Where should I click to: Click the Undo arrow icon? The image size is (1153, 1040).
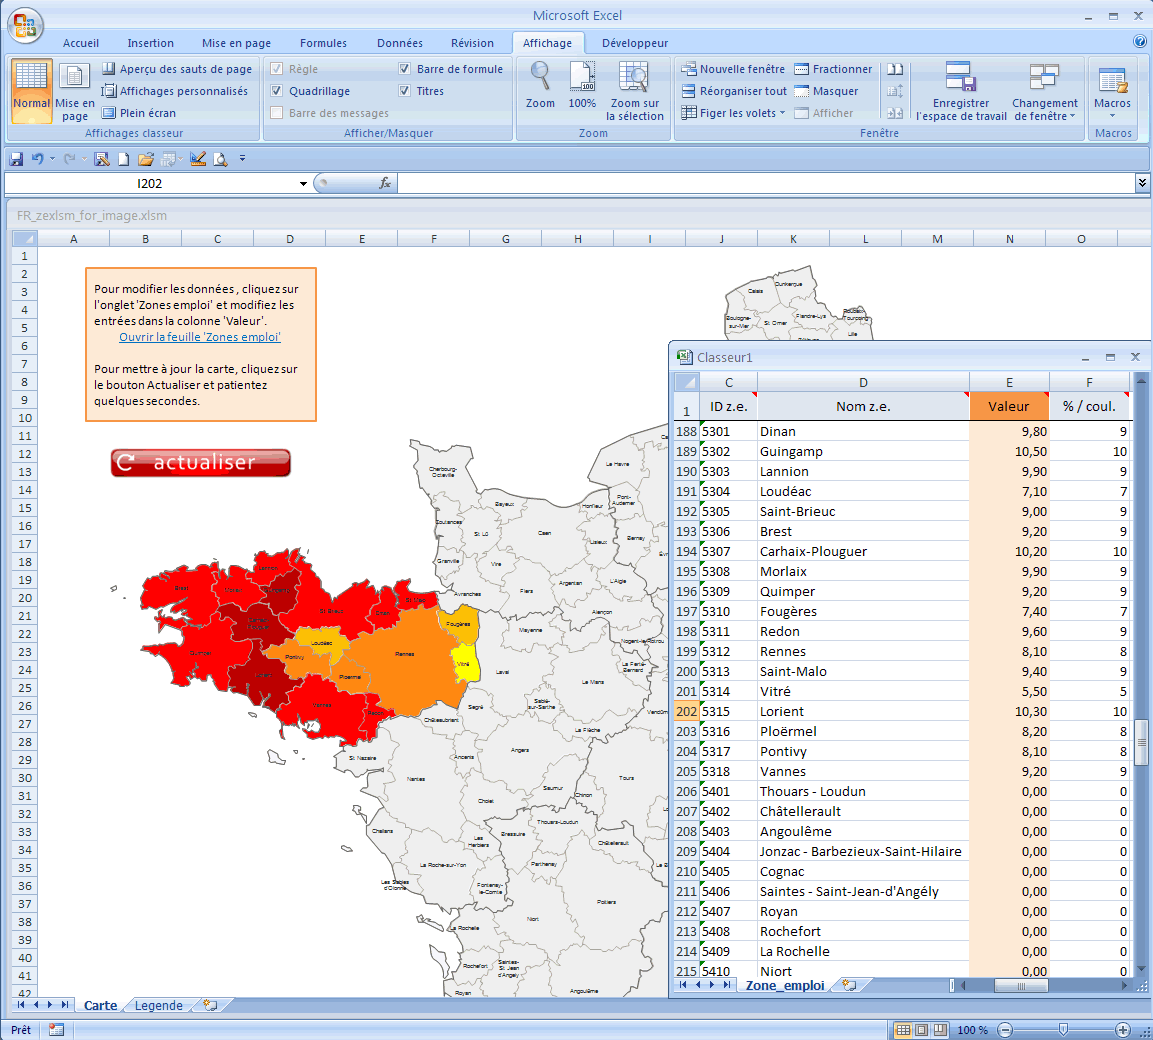pos(38,159)
